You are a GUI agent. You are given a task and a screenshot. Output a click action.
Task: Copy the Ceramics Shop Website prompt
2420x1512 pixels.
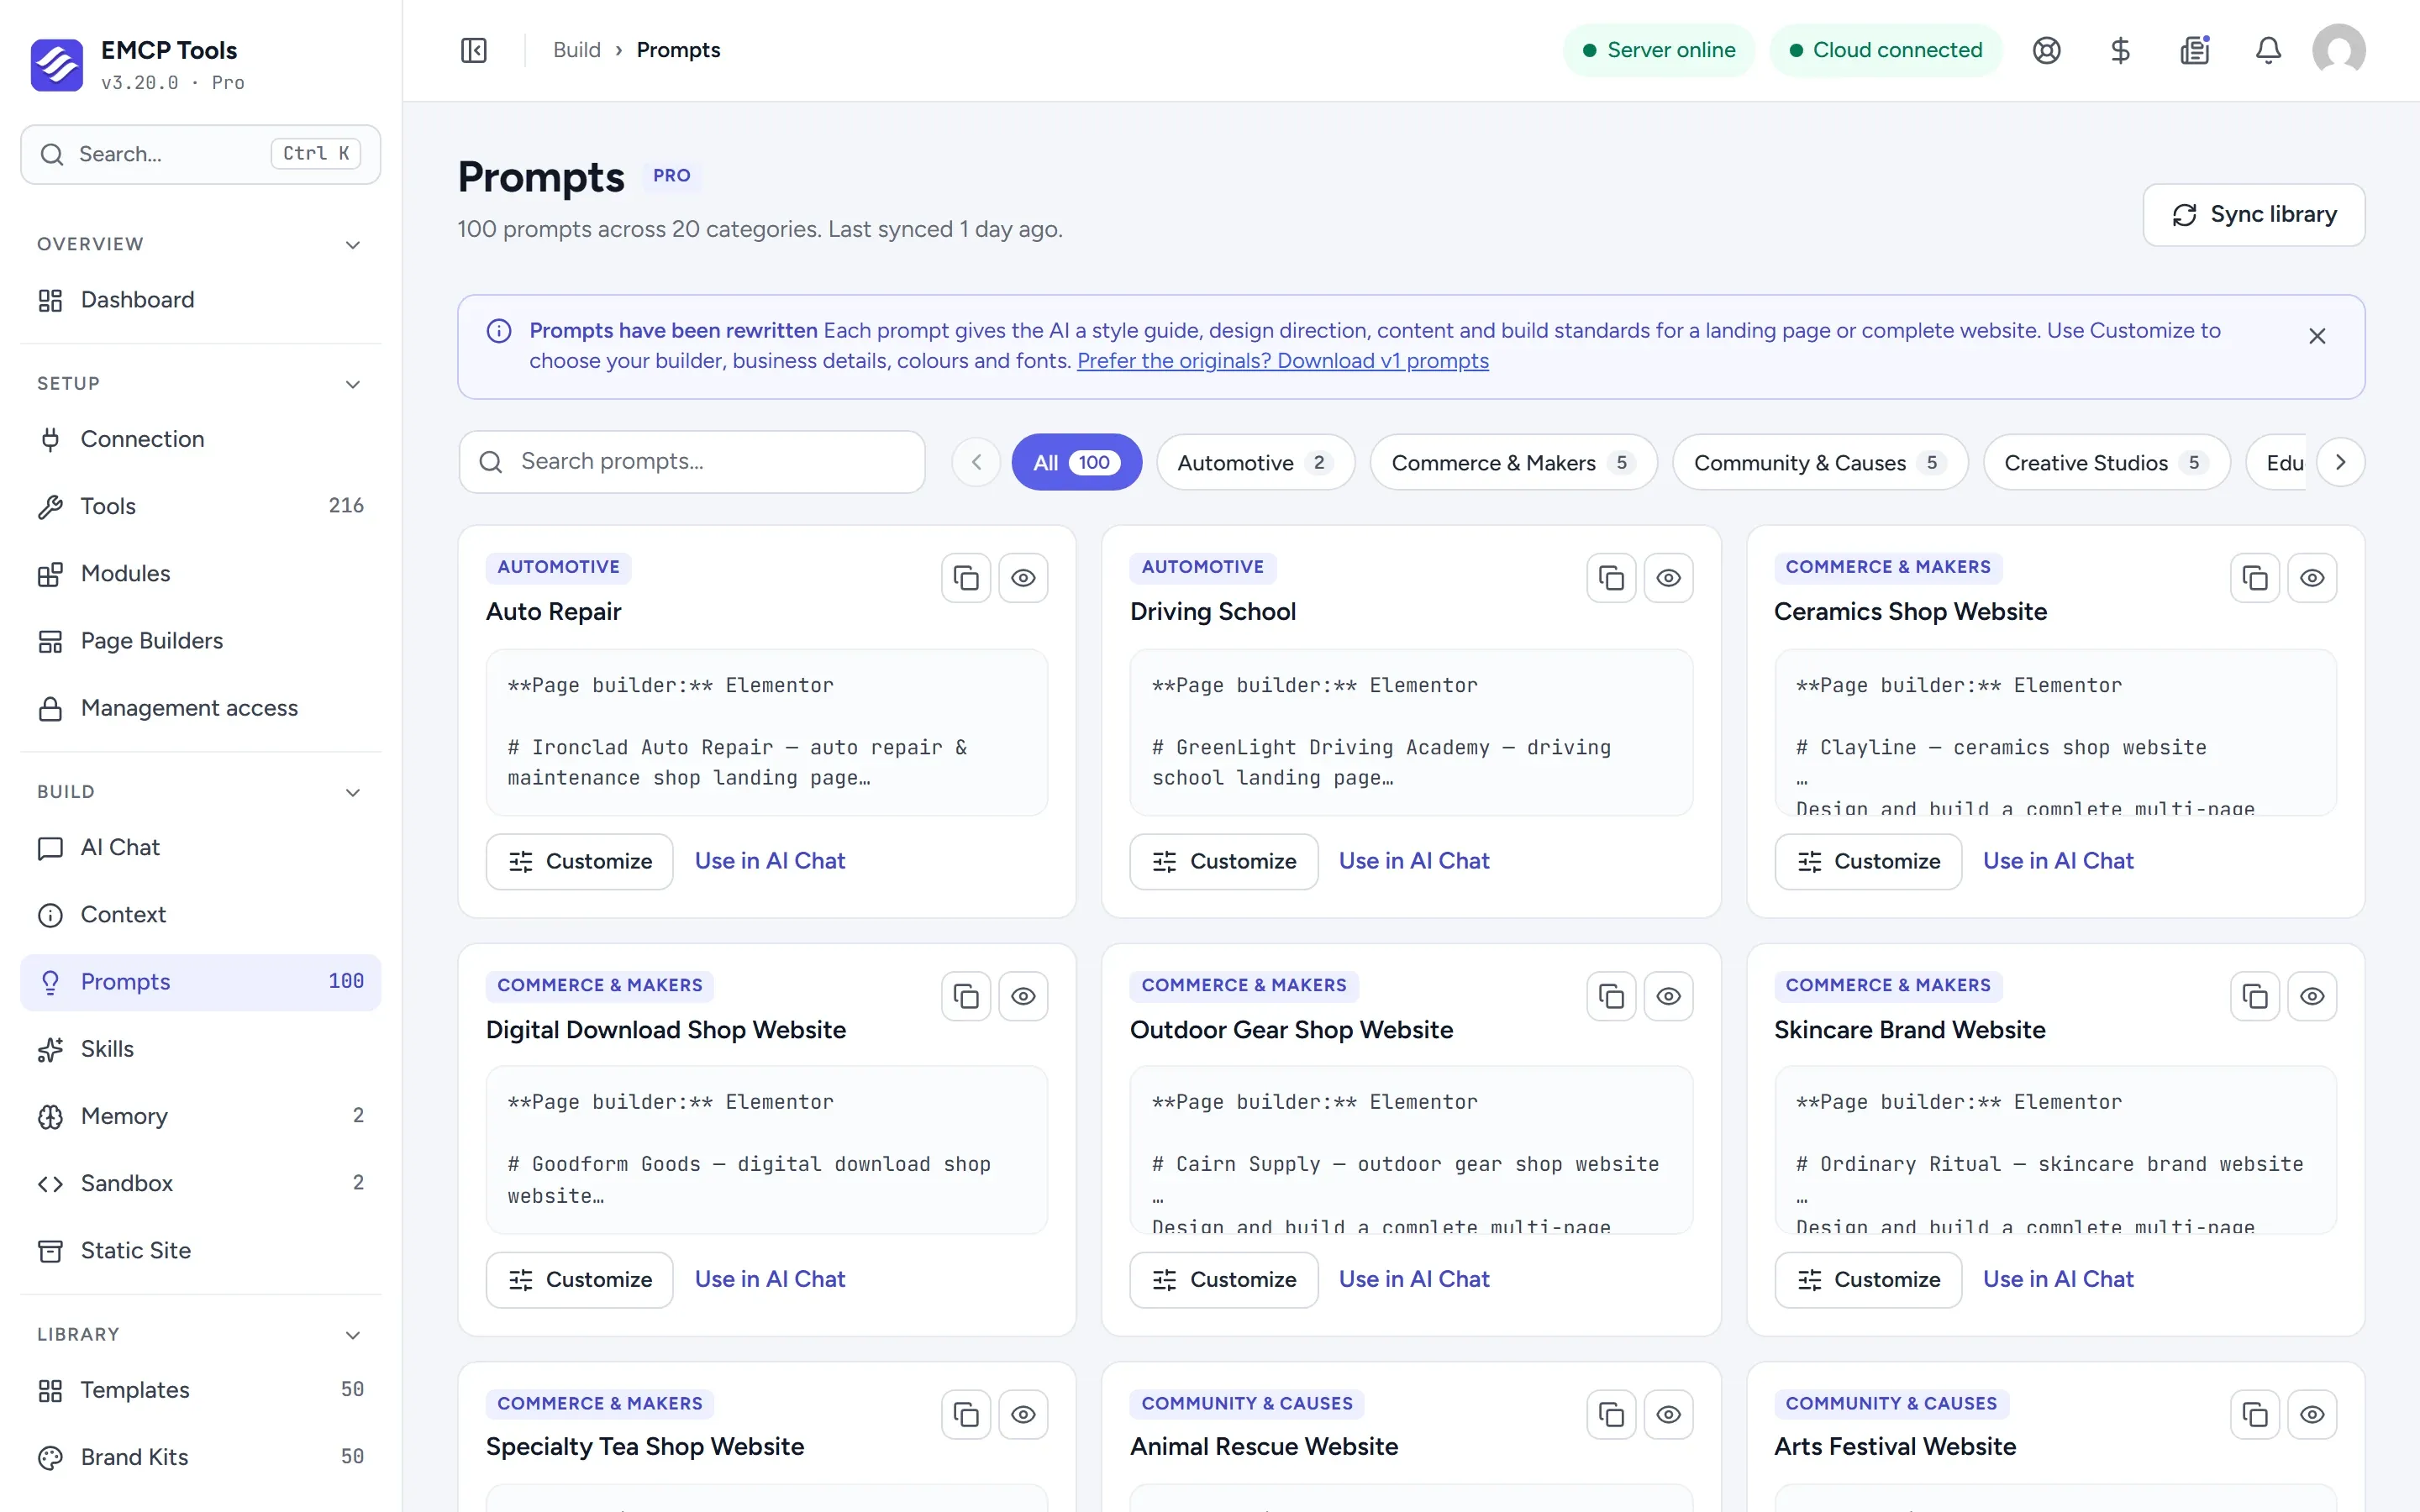[x=2254, y=578]
